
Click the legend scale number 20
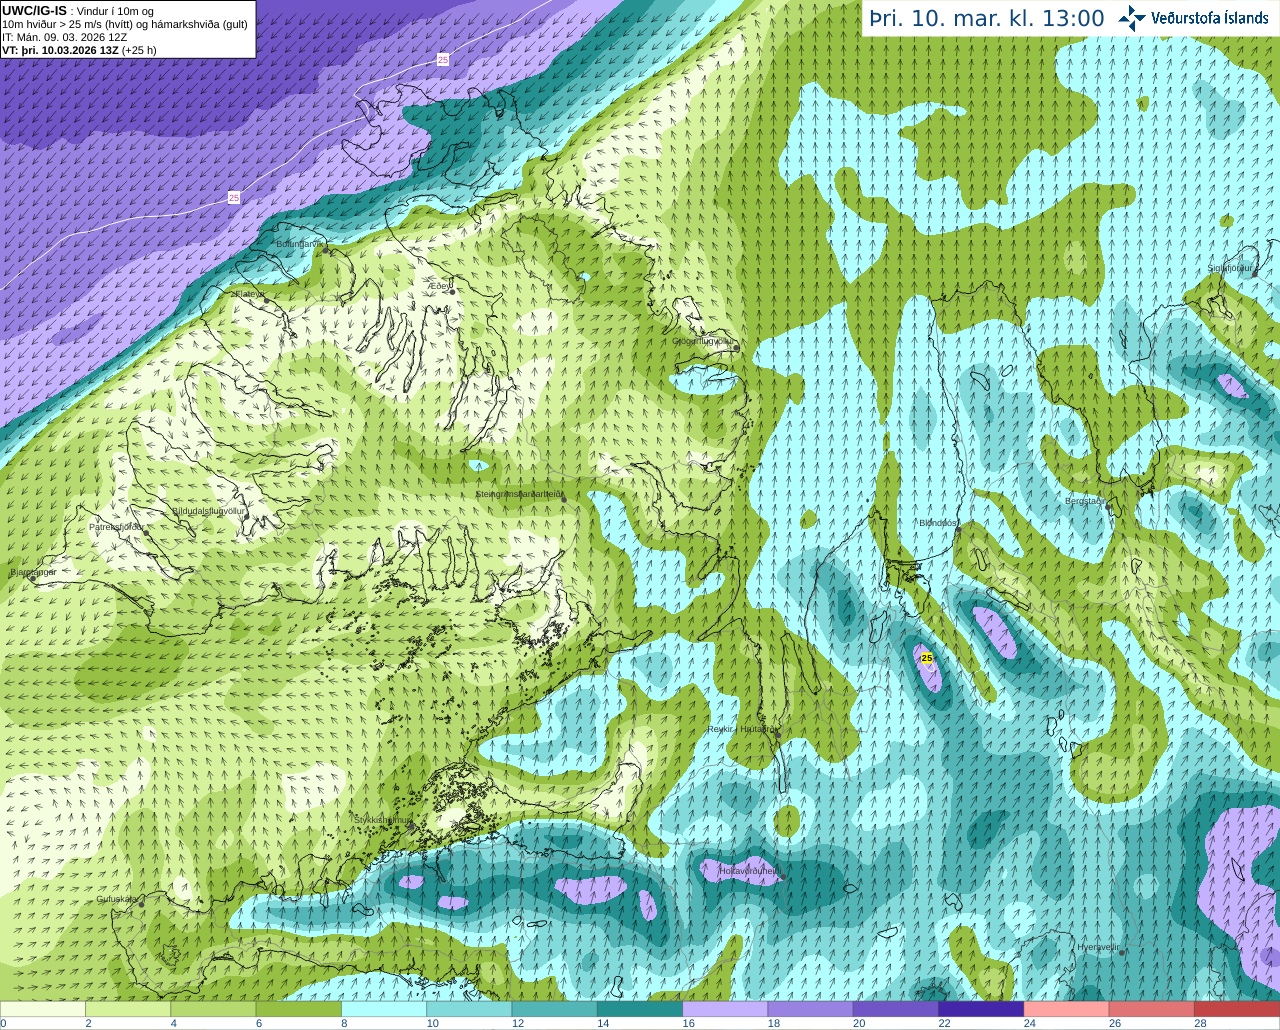[859, 1023]
